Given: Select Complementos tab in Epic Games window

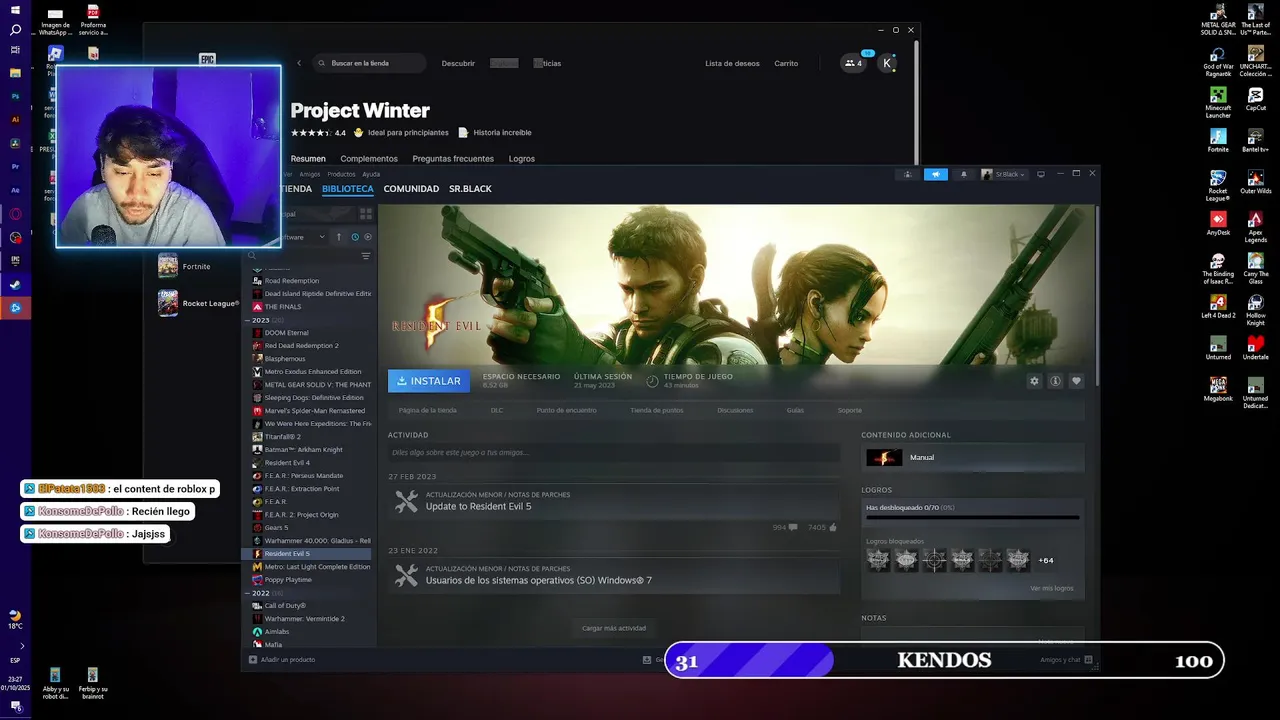Looking at the screenshot, I should coord(369,159).
